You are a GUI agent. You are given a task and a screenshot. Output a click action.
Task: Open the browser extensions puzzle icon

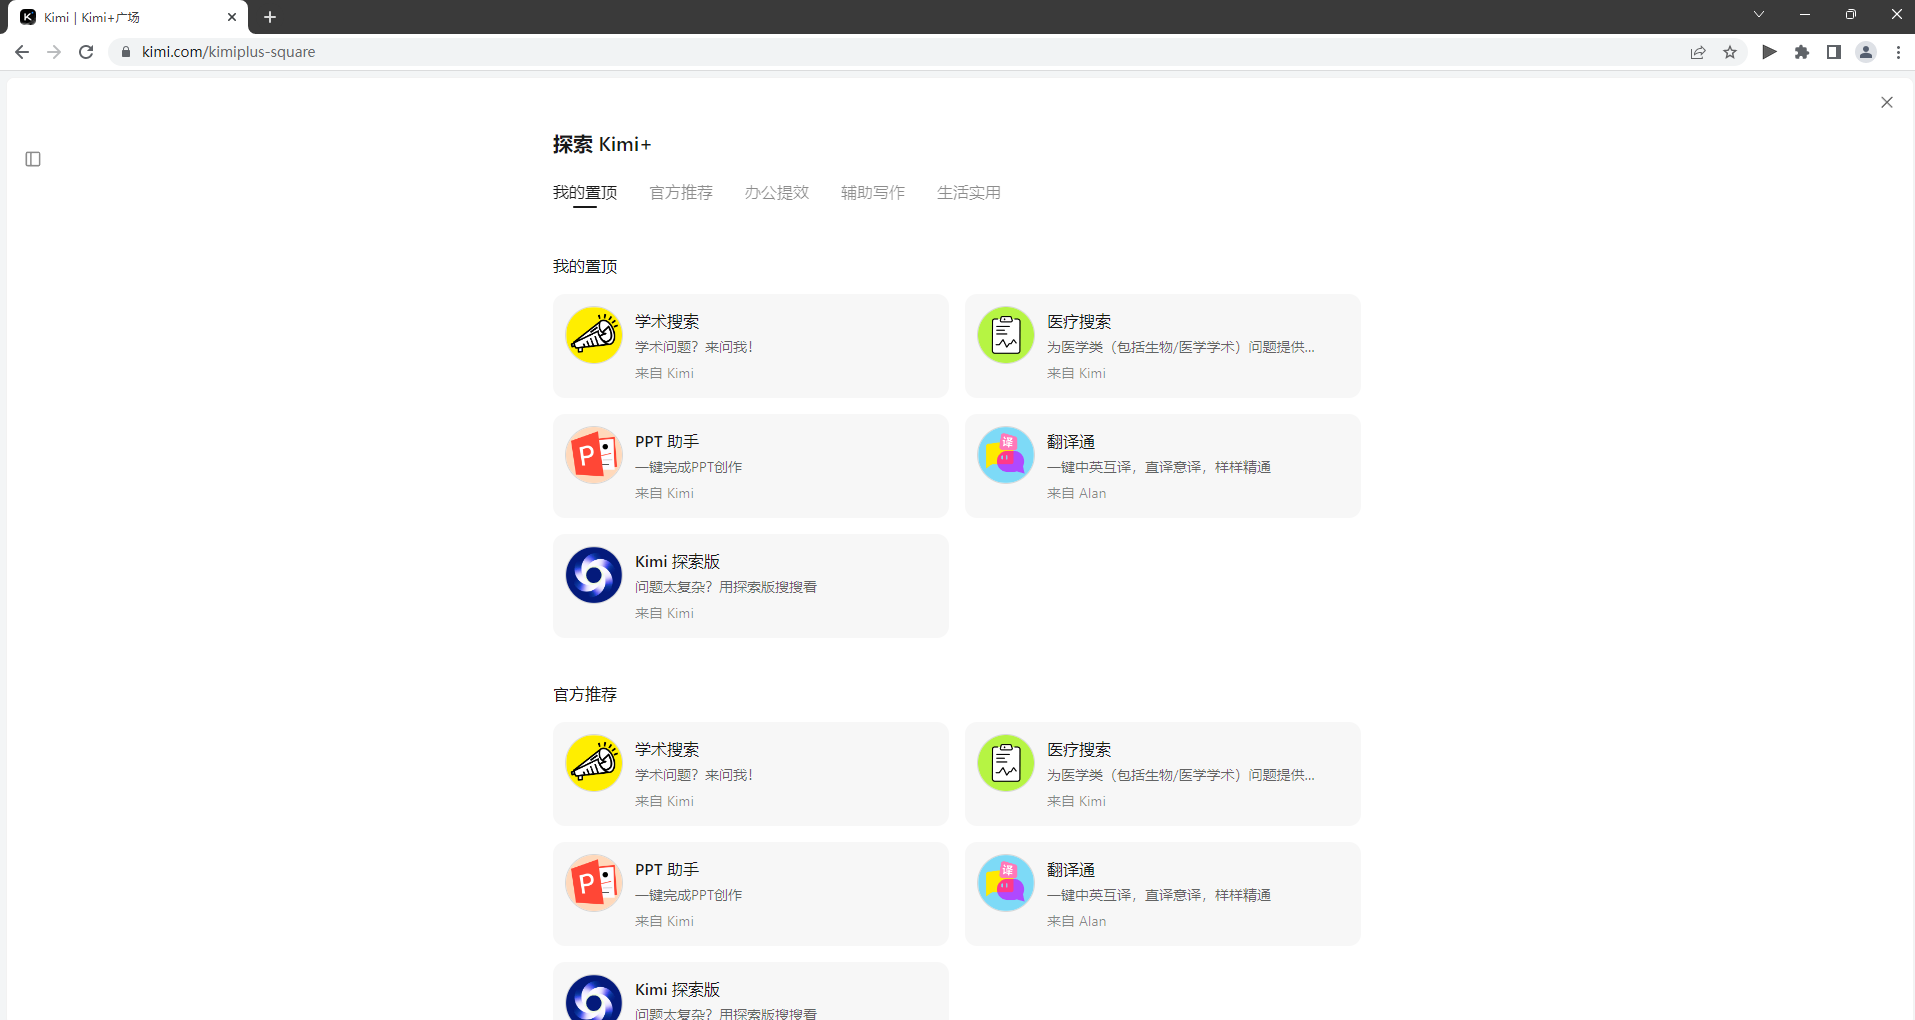point(1802,52)
